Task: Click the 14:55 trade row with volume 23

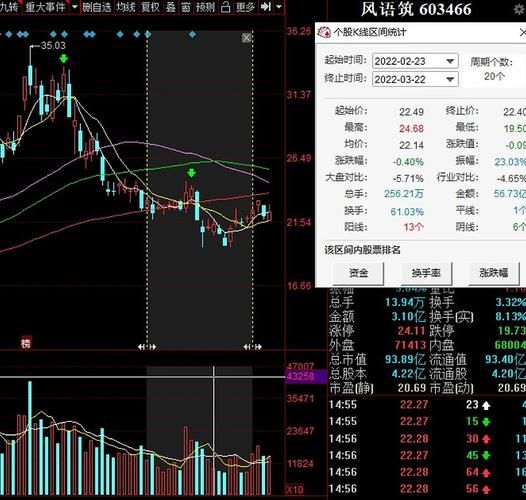Action: click(x=427, y=405)
